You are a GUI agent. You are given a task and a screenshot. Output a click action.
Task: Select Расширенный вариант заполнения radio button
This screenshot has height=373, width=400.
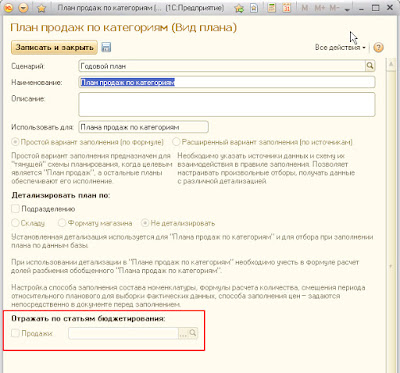point(176,142)
